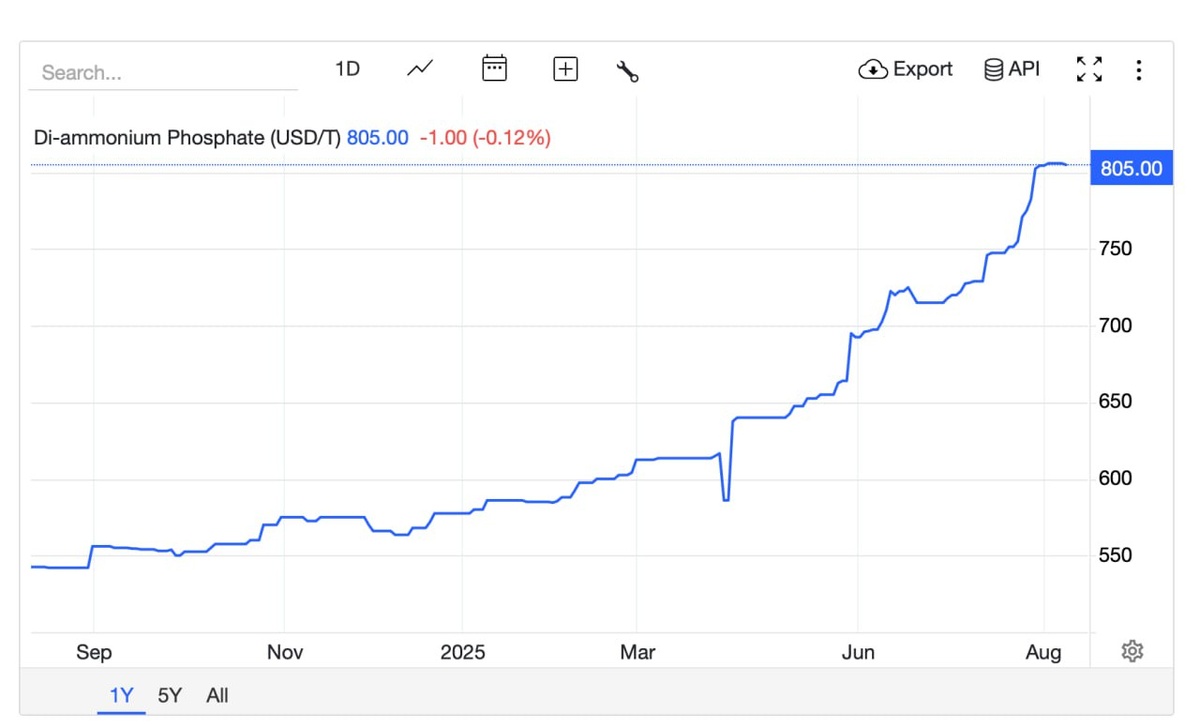The width and height of the screenshot is (1200, 728).
Task: Click the Jun label on time axis
Action: 858,653
